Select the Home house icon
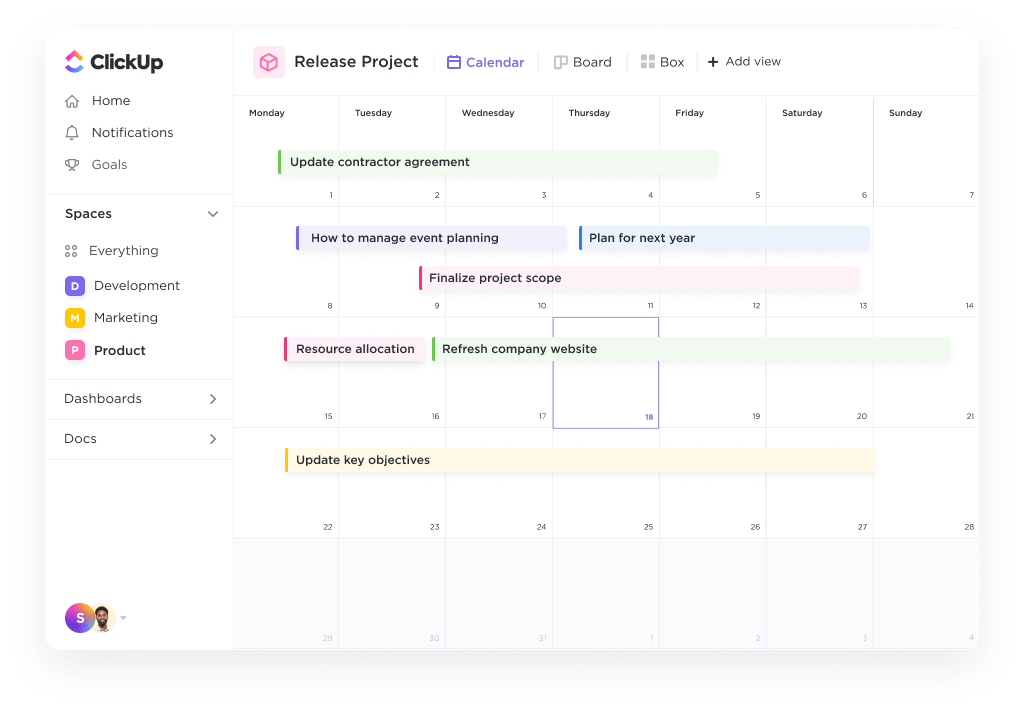Image resolution: width=1024 pixels, height=710 pixels. [x=72, y=100]
